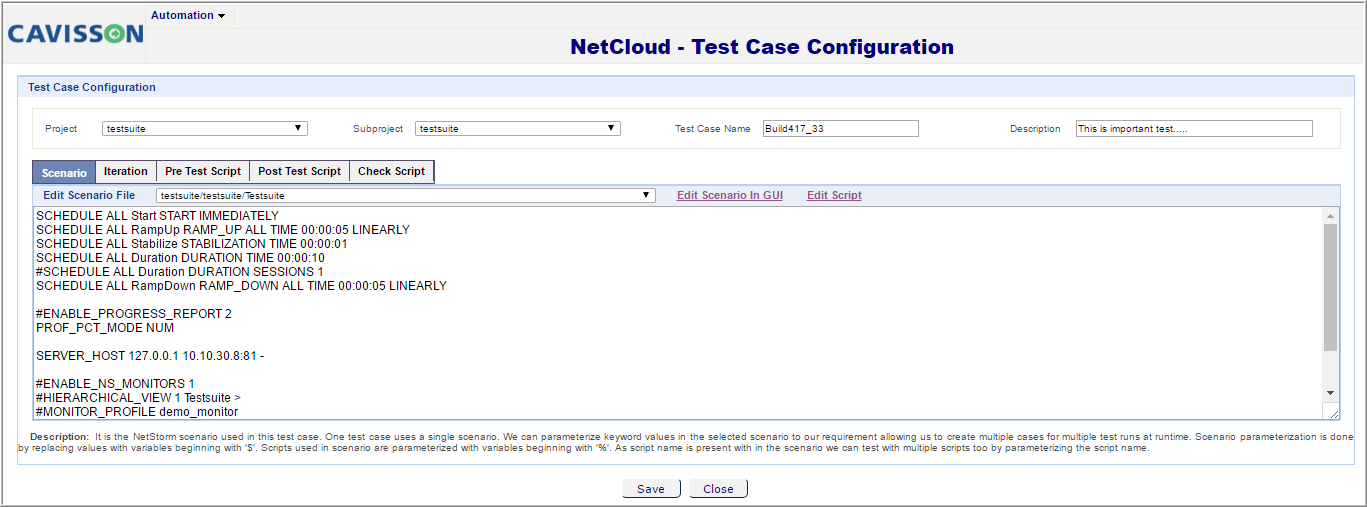This screenshot has width=1367, height=507.
Task: Open the Pre Test Script tab
Action: tap(203, 172)
